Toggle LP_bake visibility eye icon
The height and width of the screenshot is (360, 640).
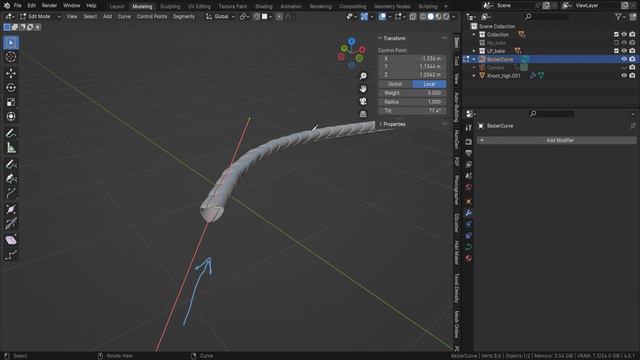(x=624, y=51)
